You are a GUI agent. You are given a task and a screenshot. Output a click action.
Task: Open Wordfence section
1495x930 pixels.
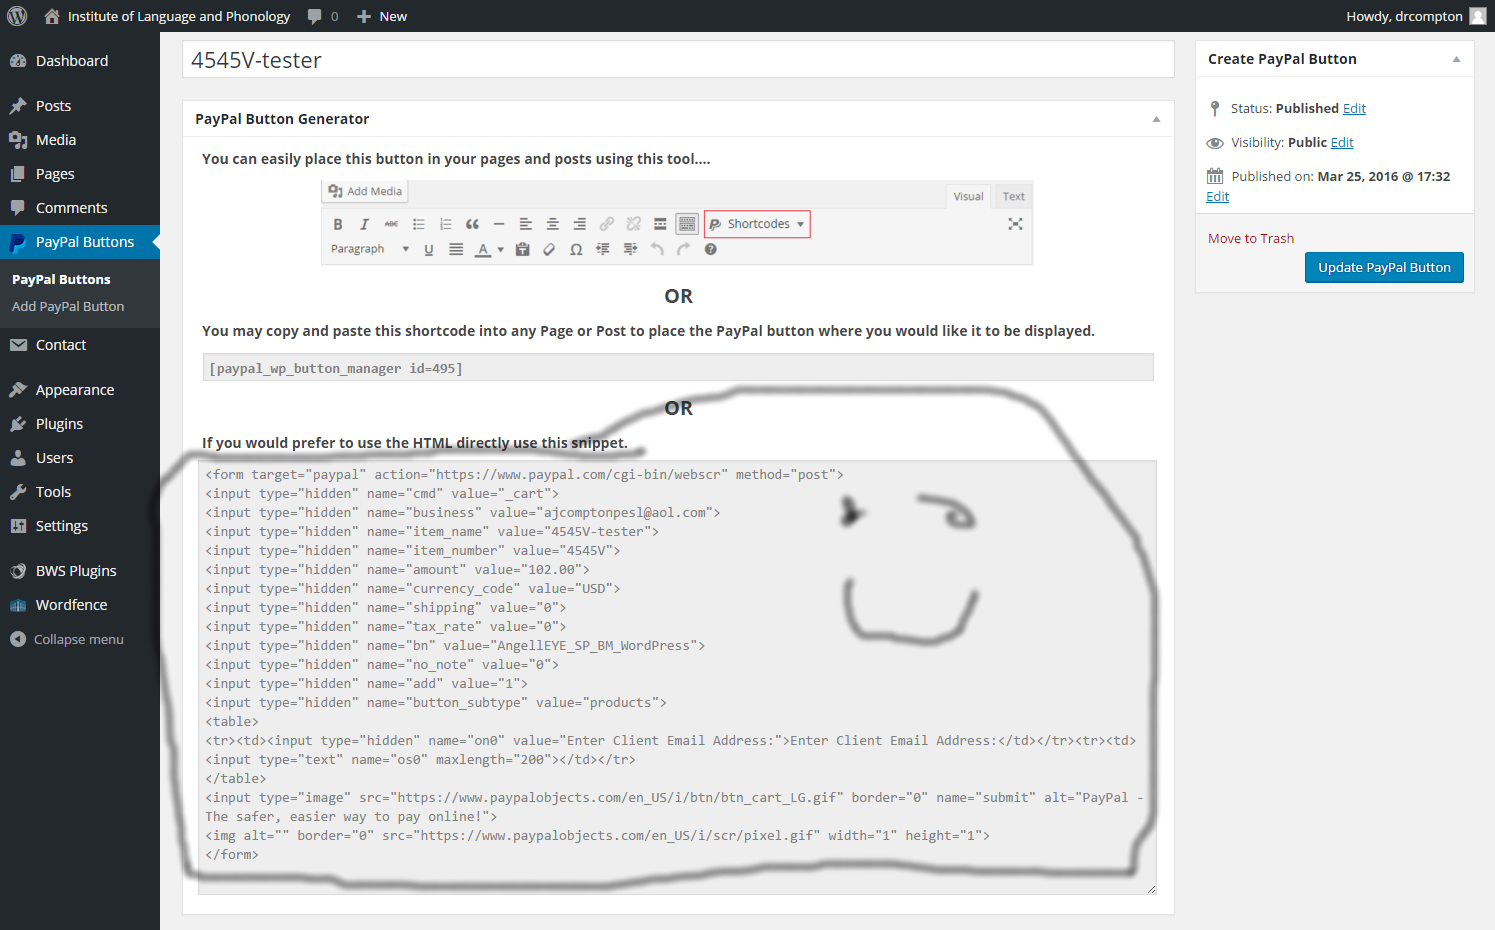pos(71,605)
